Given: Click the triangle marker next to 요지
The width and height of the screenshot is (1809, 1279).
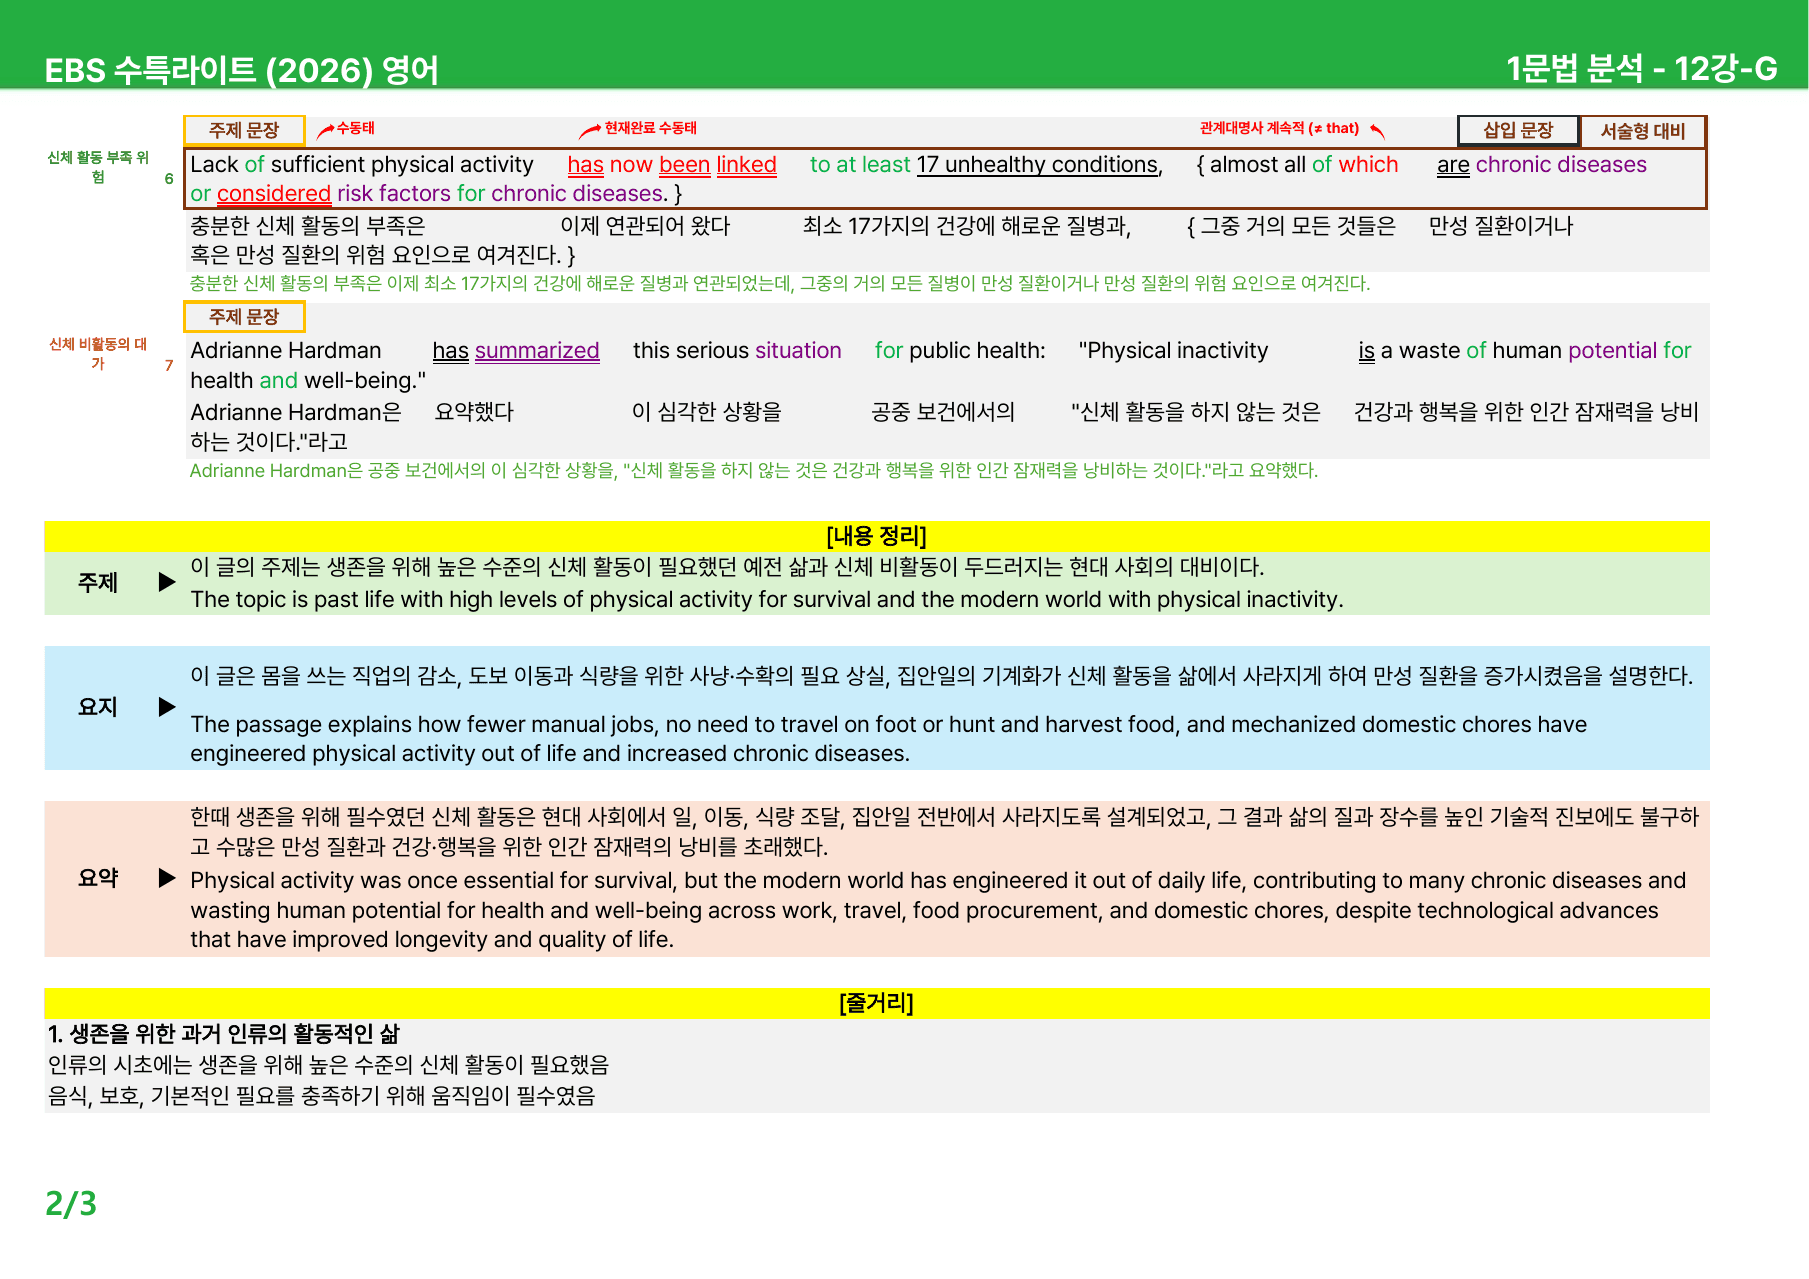Looking at the screenshot, I should pyautogui.click(x=167, y=707).
